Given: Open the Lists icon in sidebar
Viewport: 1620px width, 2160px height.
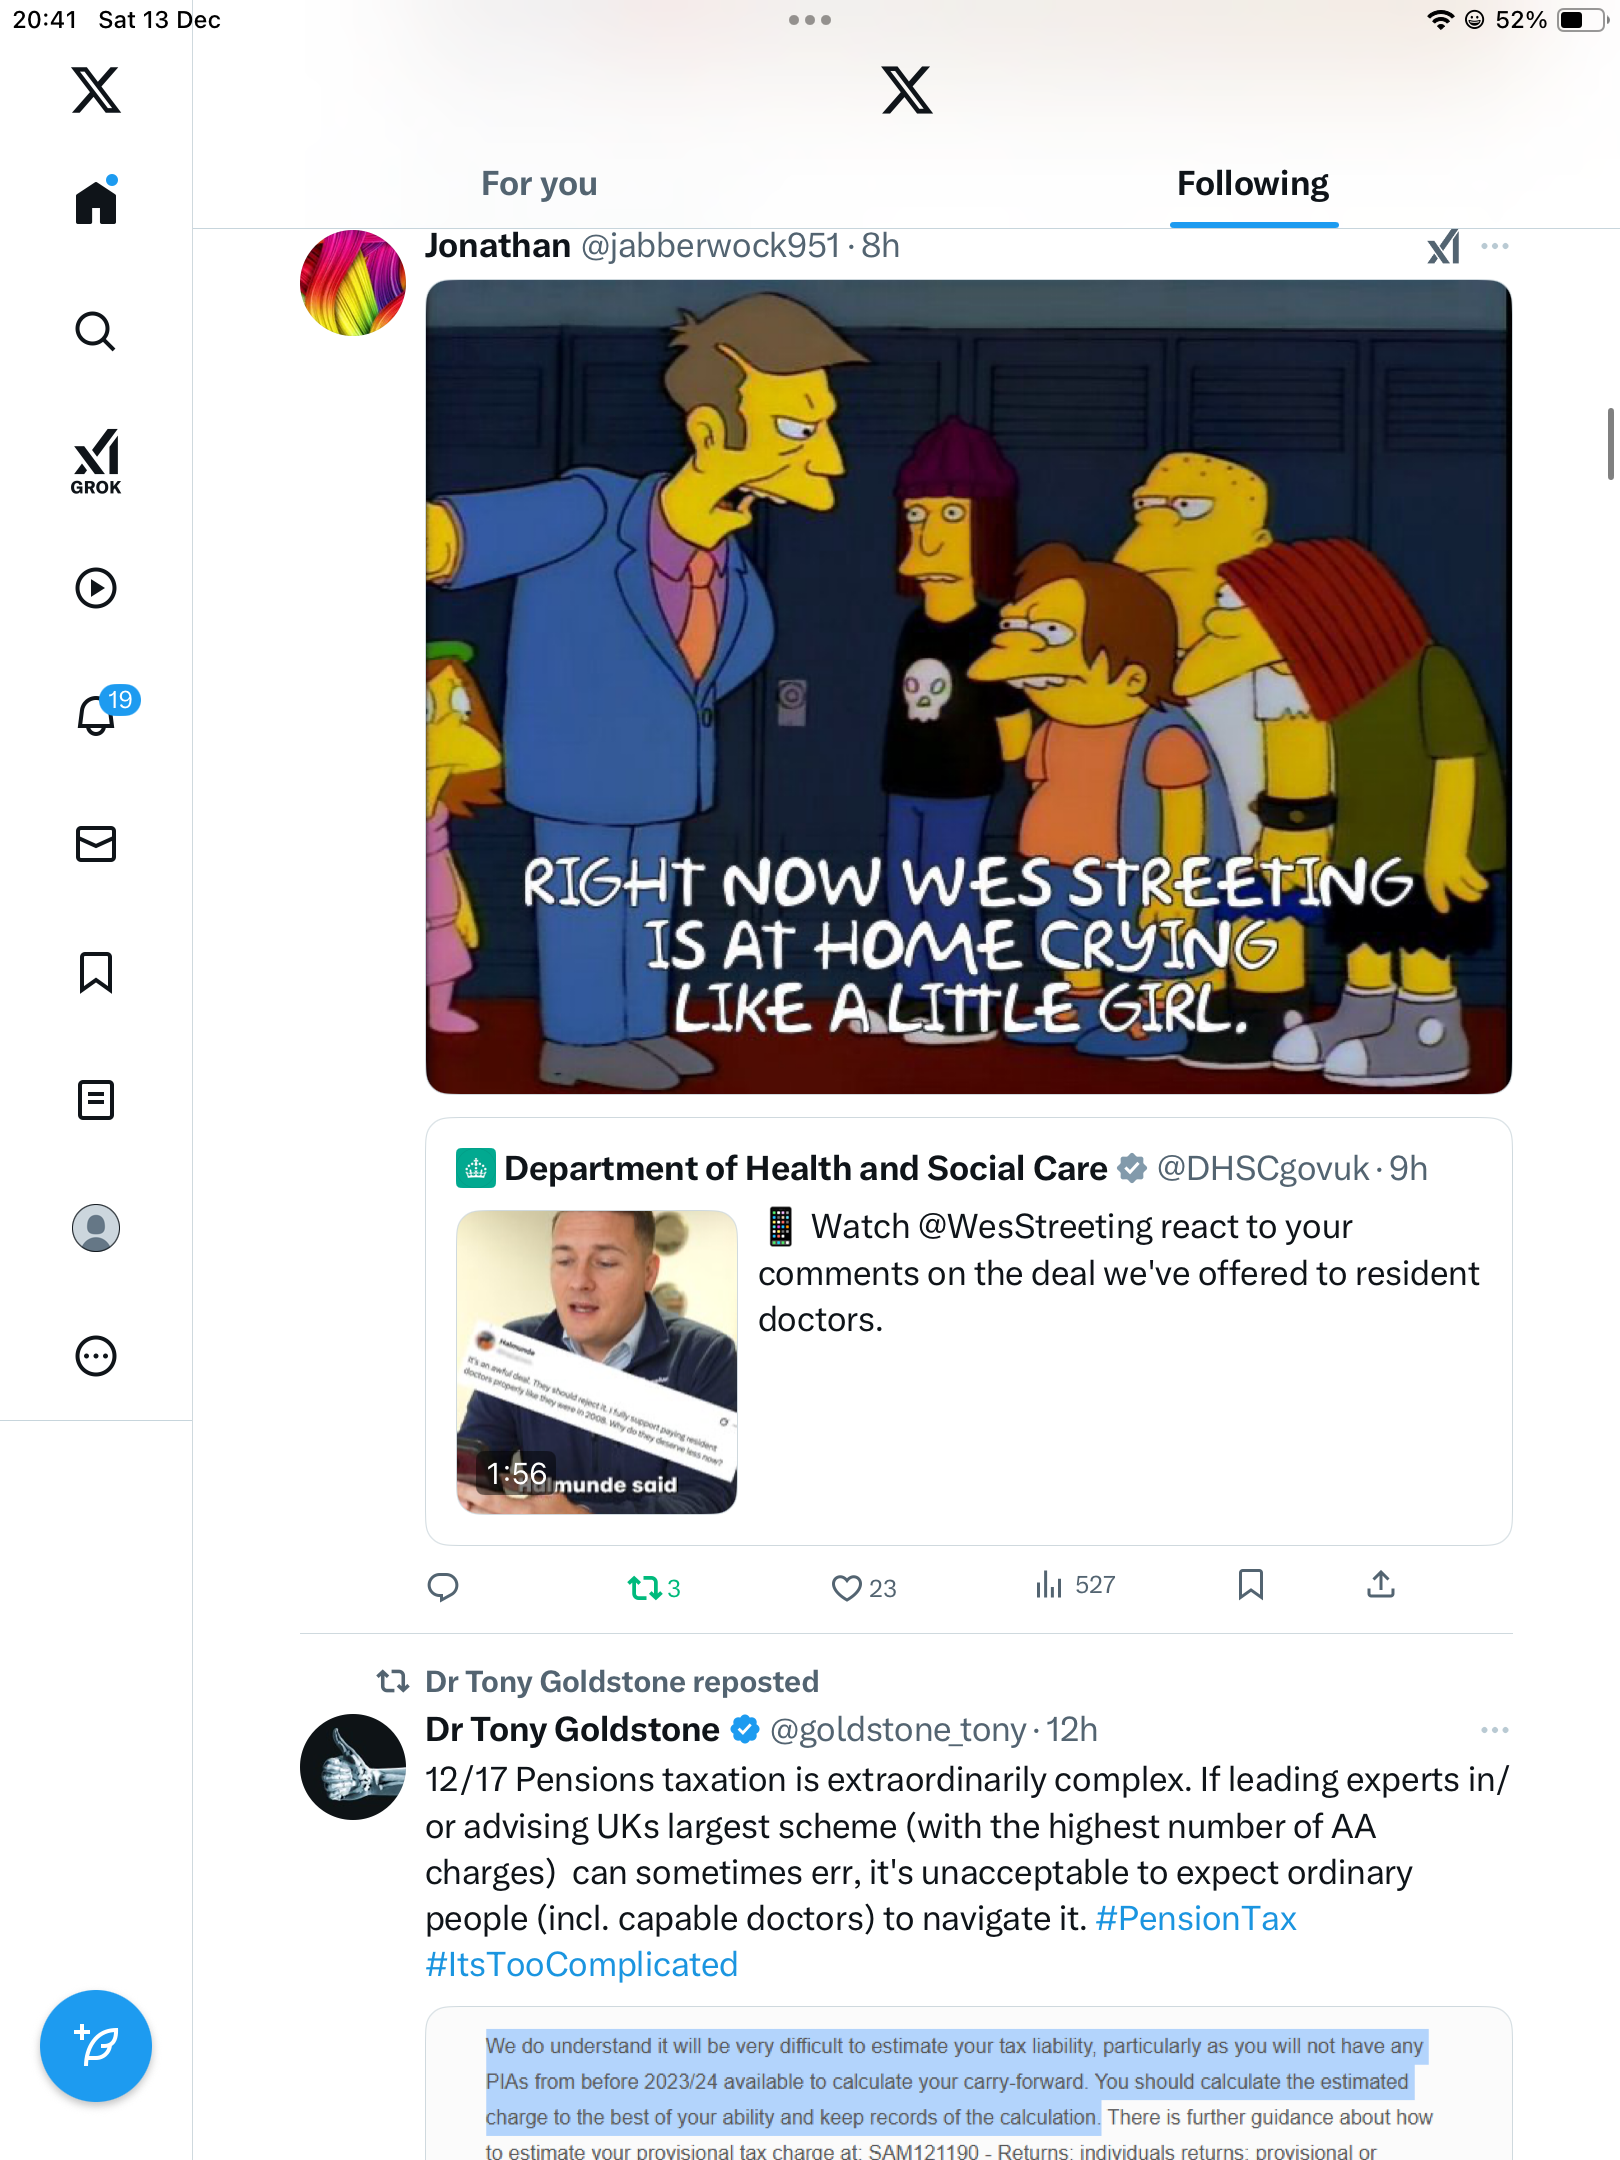Looking at the screenshot, I should point(96,1100).
